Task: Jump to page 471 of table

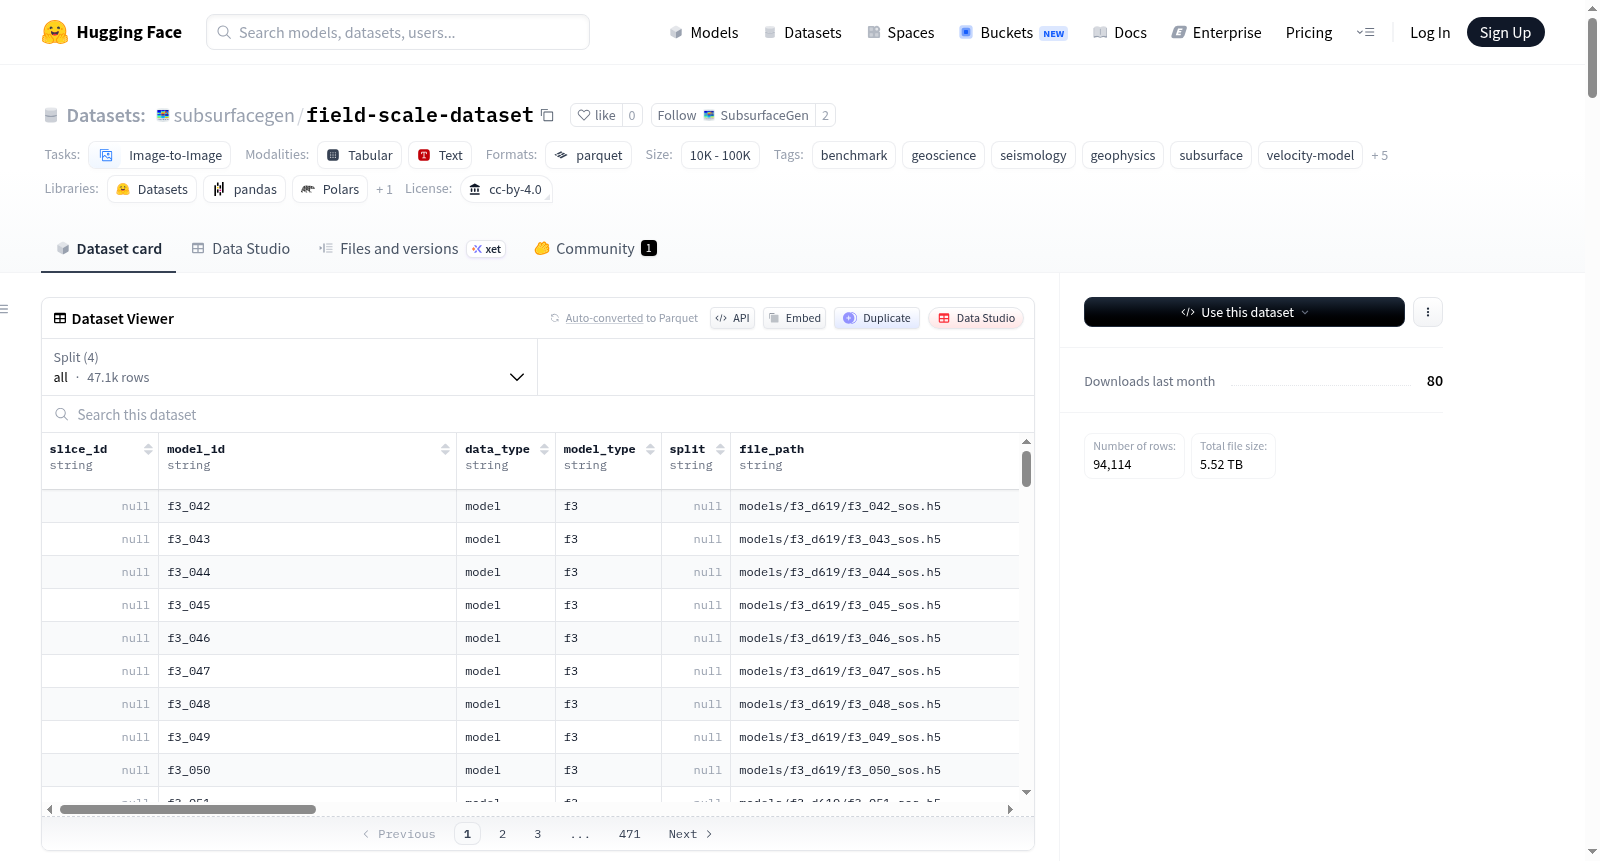Action: [629, 834]
